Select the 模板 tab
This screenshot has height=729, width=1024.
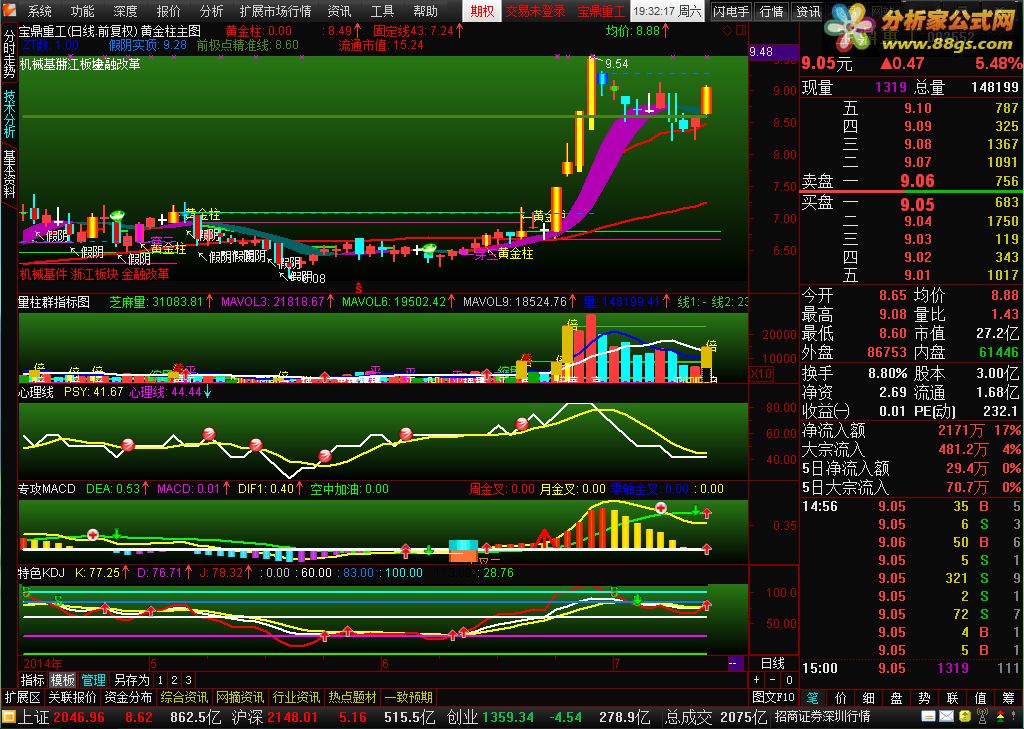tap(63, 680)
